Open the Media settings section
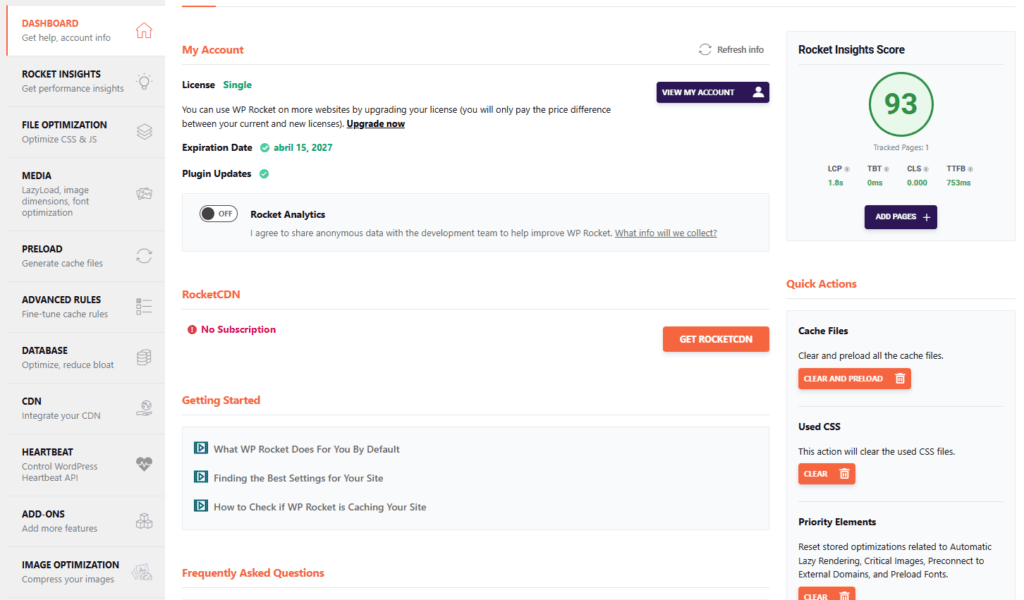 tap(86, 194)
